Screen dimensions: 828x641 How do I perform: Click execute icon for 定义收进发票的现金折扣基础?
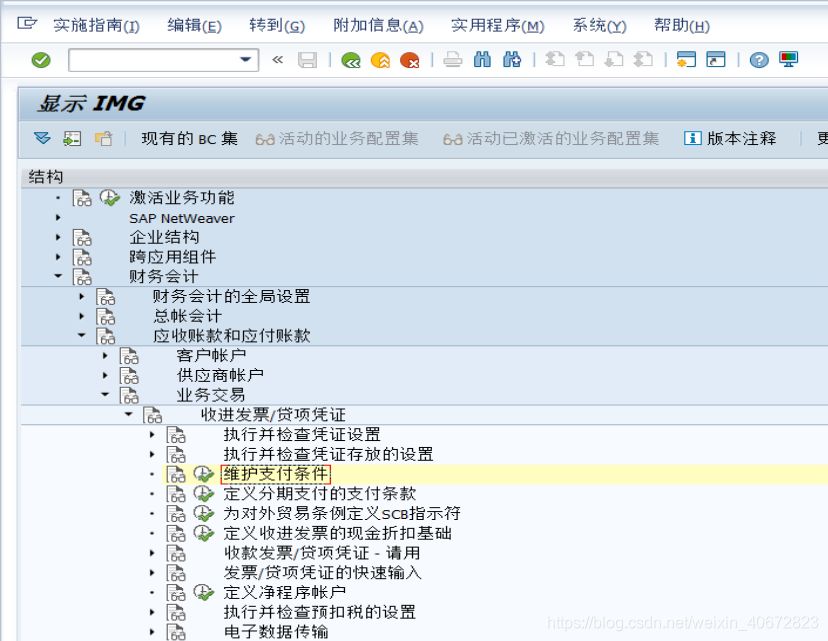point(203,533)
